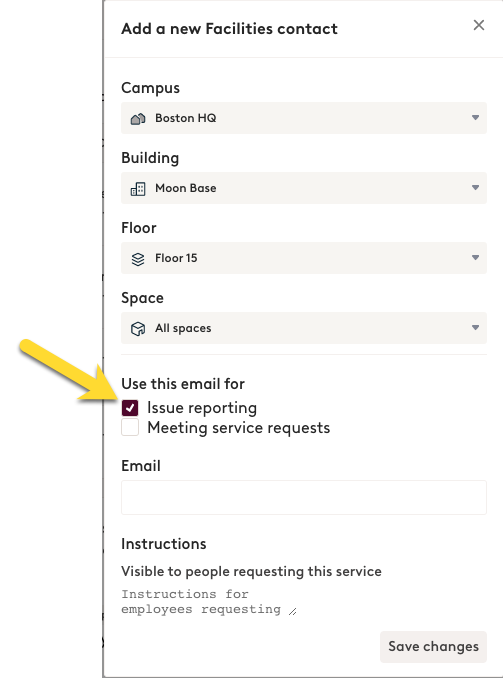
Task: Click the campus icon beside Boston HQ
Action: coord(138,118)
